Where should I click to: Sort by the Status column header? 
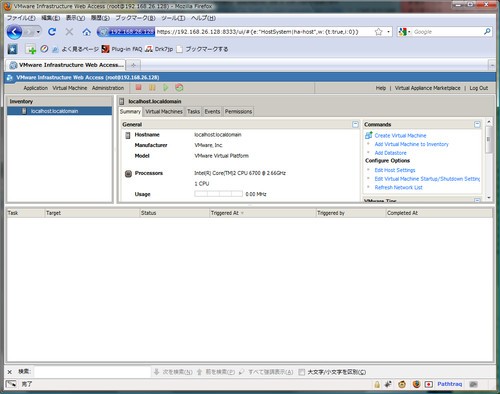[174, 213]
